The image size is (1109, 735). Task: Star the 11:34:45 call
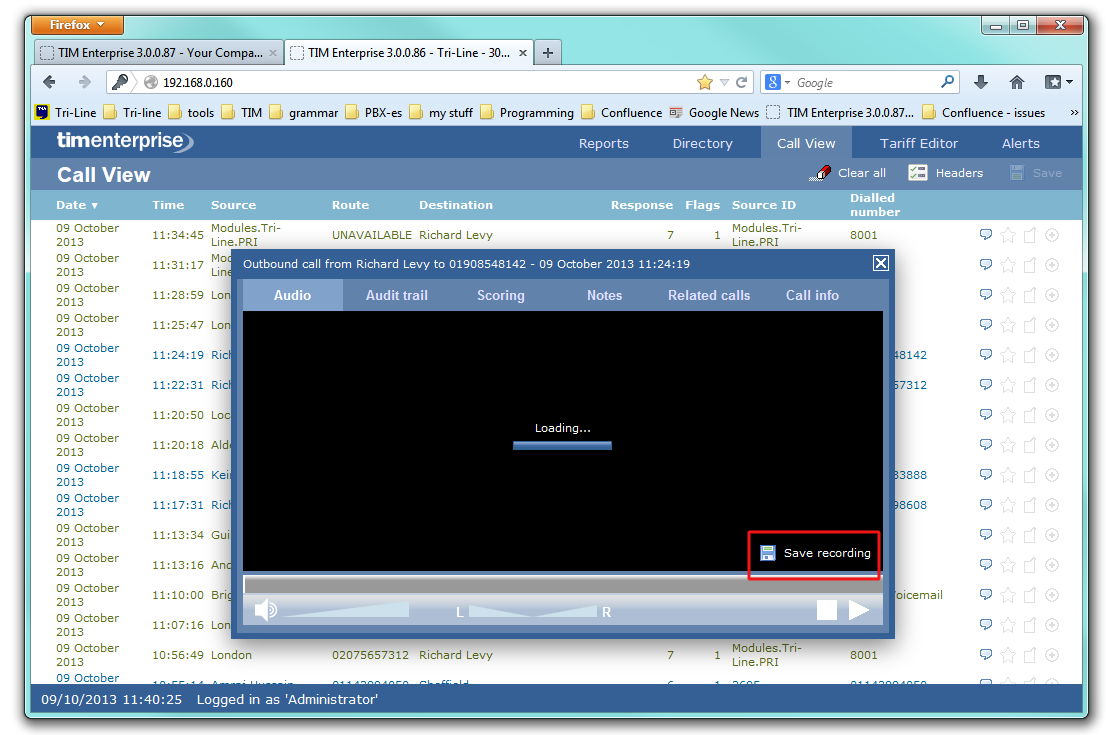[1008, 235]
